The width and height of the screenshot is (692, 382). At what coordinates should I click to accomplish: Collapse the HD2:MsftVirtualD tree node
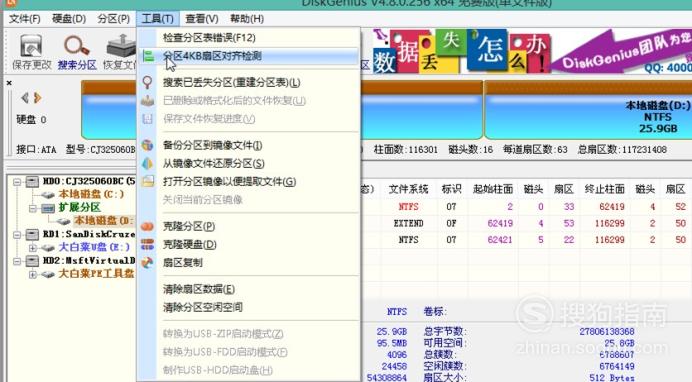tap(17, 261)
